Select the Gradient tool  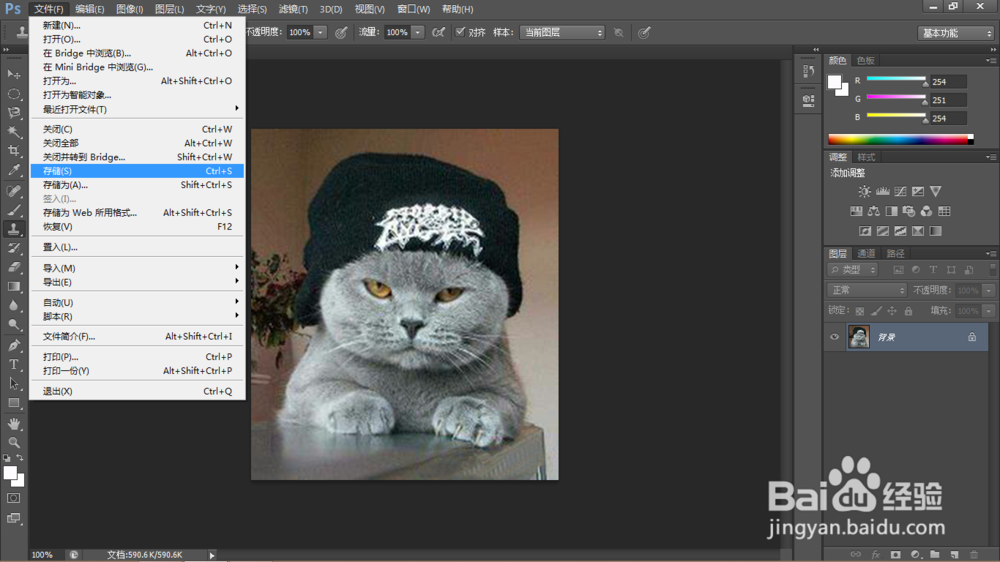click(13, 286)
